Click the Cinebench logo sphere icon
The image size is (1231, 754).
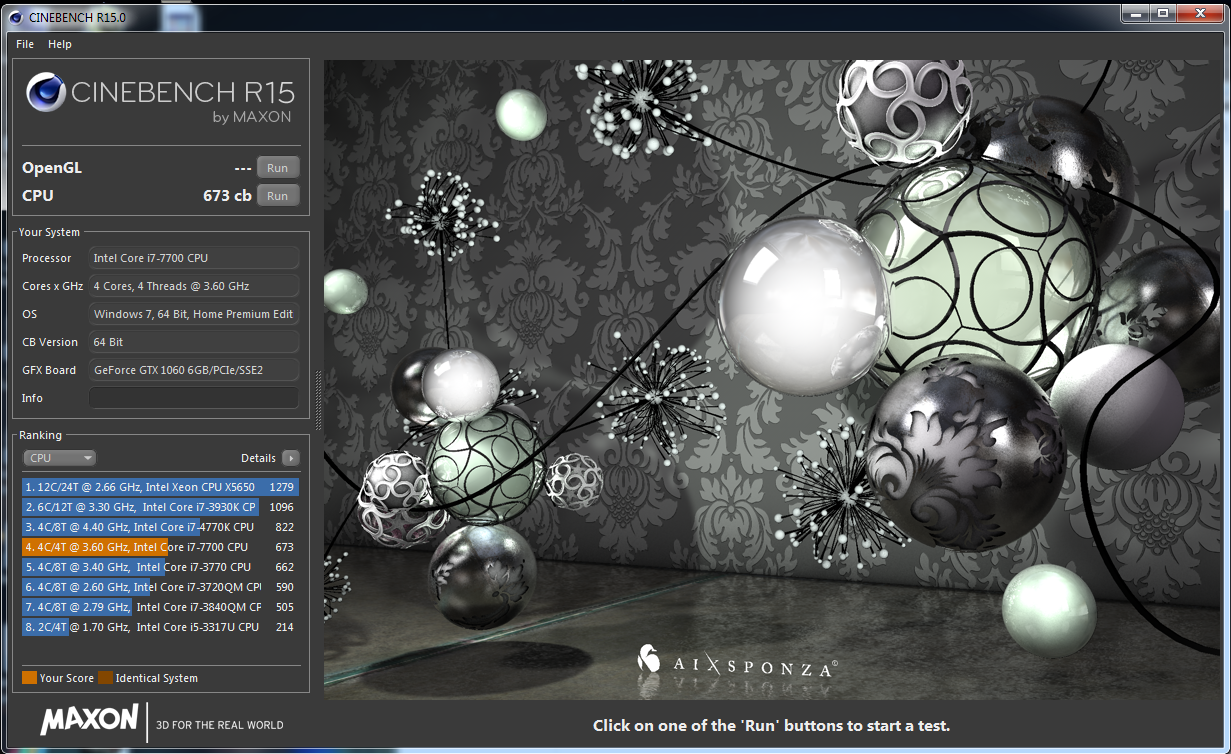[45, 94]
